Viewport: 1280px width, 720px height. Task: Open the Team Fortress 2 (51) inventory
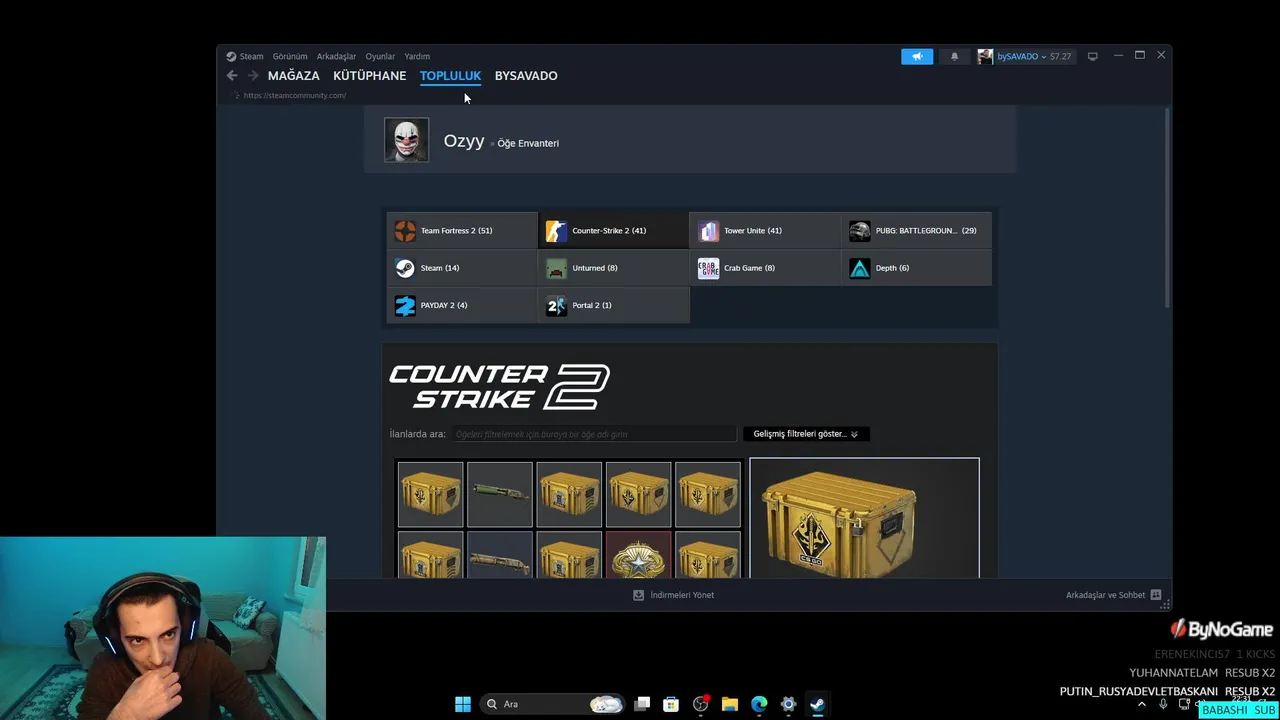click(462, 231)
